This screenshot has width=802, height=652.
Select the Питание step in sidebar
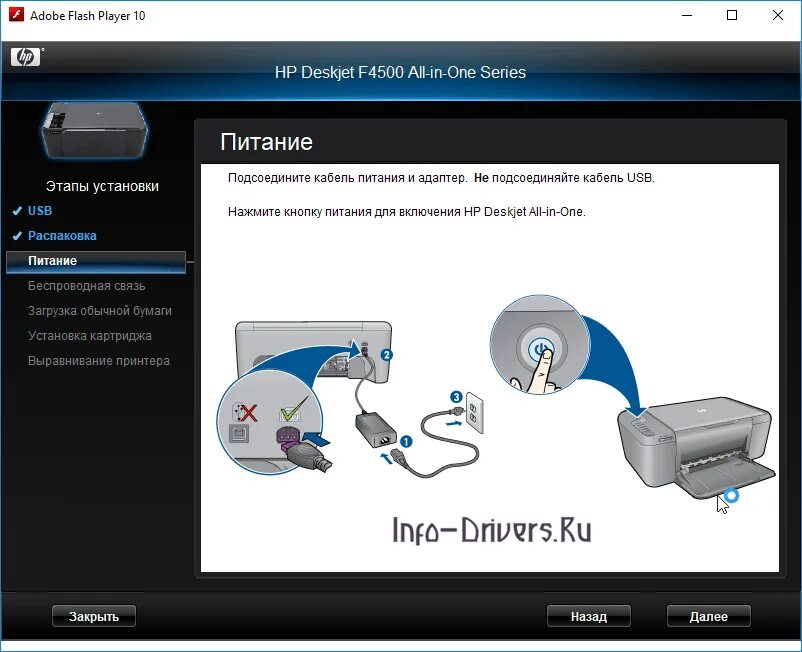[x=96, y=261]
